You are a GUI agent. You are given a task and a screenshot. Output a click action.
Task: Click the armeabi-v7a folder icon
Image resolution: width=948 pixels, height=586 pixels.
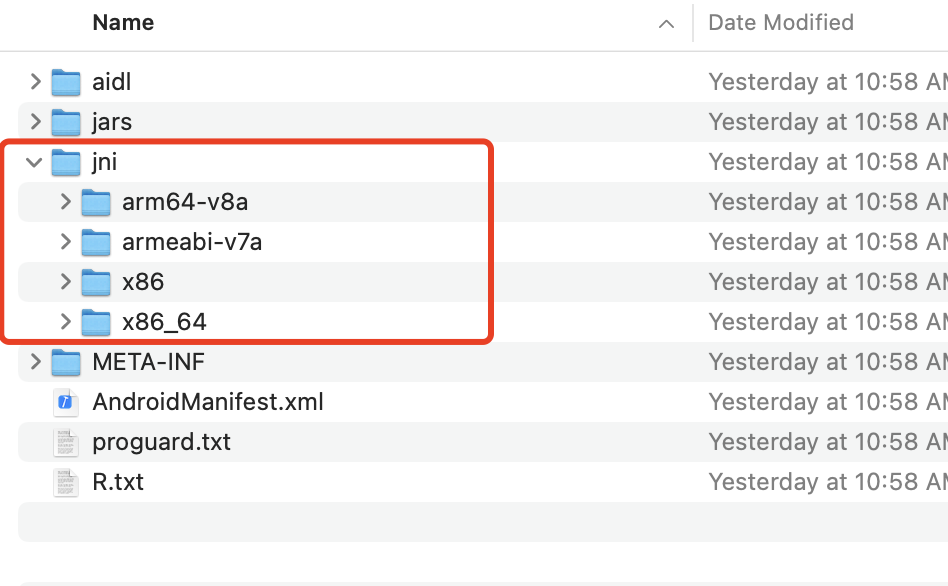coord(96,241)
